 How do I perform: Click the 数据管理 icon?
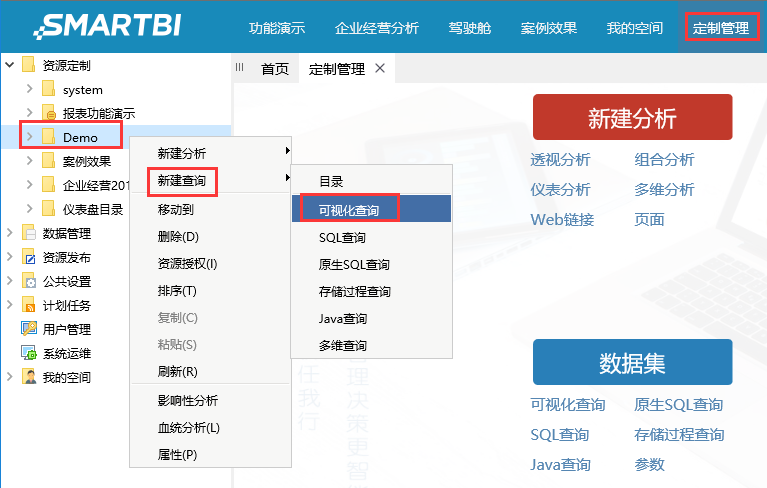[29, 233]
